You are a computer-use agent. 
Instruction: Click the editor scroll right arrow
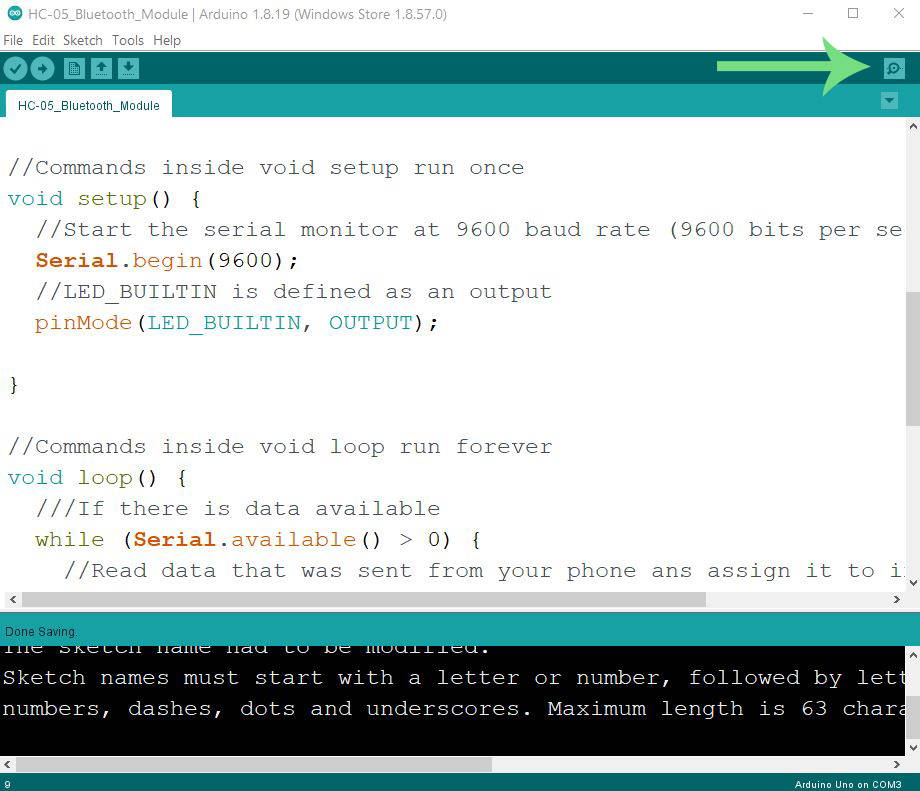point(896,599)
